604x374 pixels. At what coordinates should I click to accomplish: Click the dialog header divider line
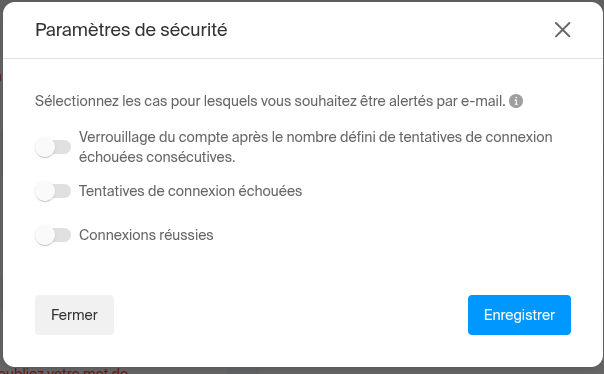pos(303,59)
